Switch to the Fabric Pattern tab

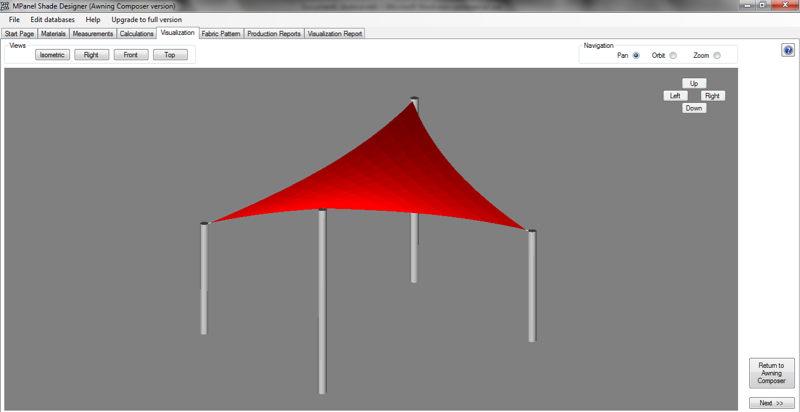[x=221, y=33]
